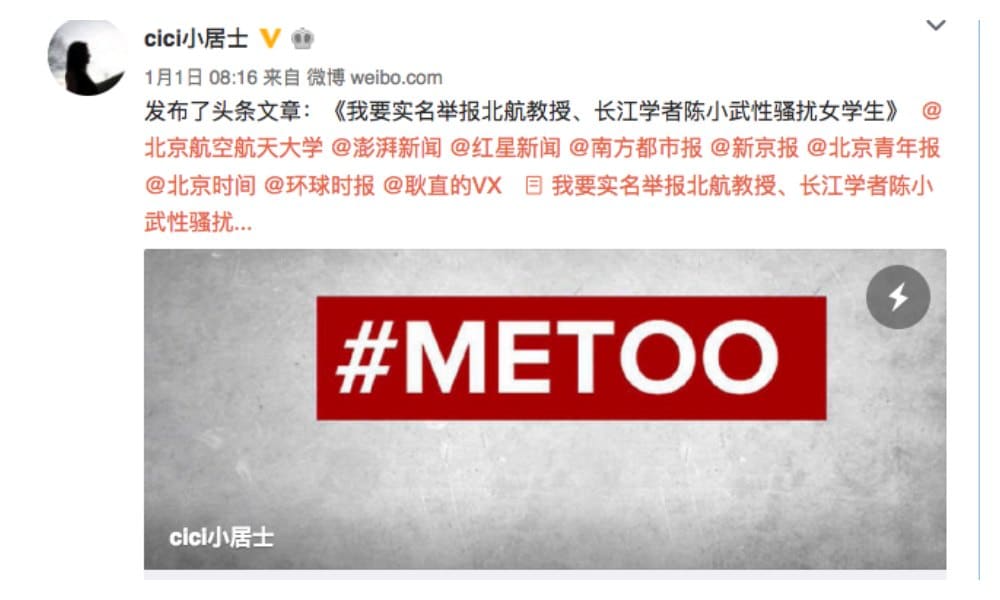Click the article document icon before headline link
This screenshot has width=1000, height=600.
point(533,186)
